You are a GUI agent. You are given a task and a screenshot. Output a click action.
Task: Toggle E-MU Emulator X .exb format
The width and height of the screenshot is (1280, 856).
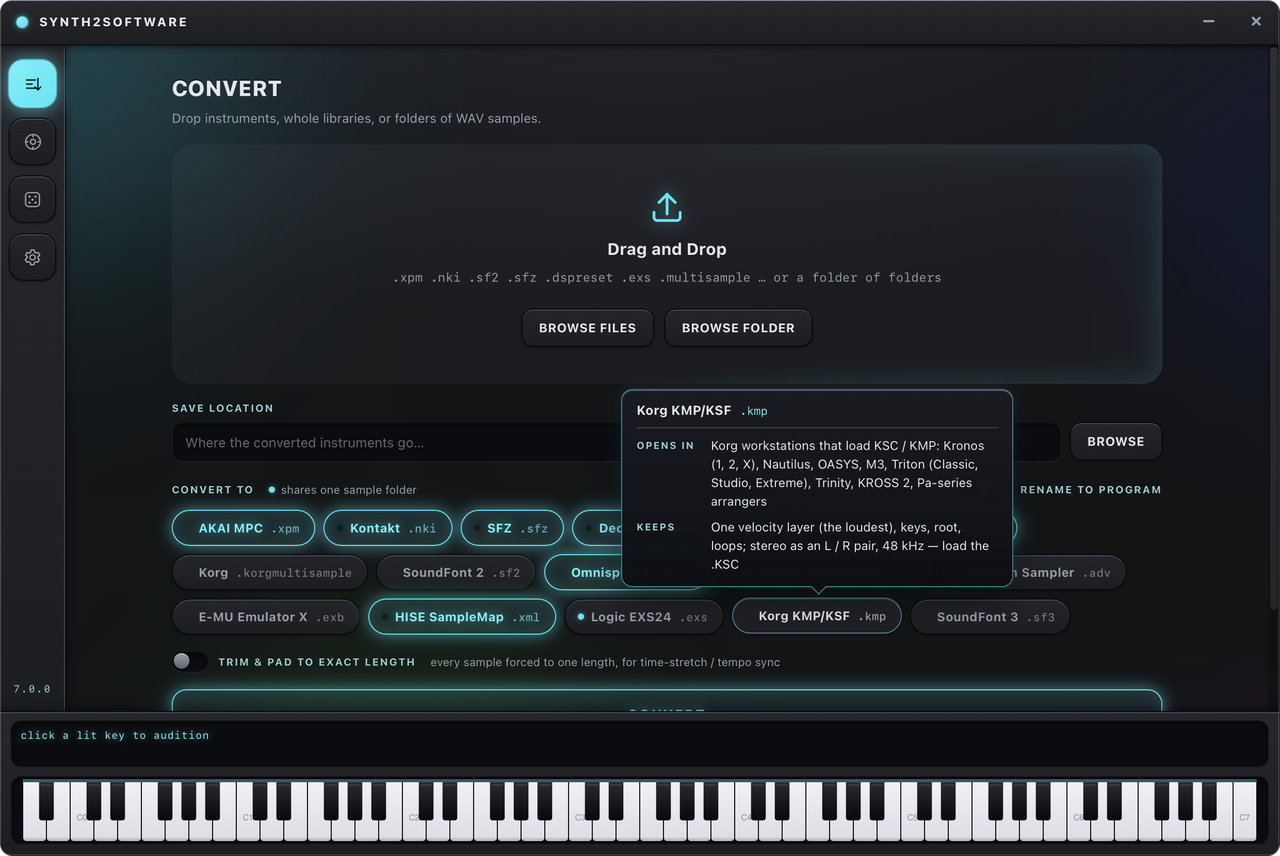[x=266, y=617]
